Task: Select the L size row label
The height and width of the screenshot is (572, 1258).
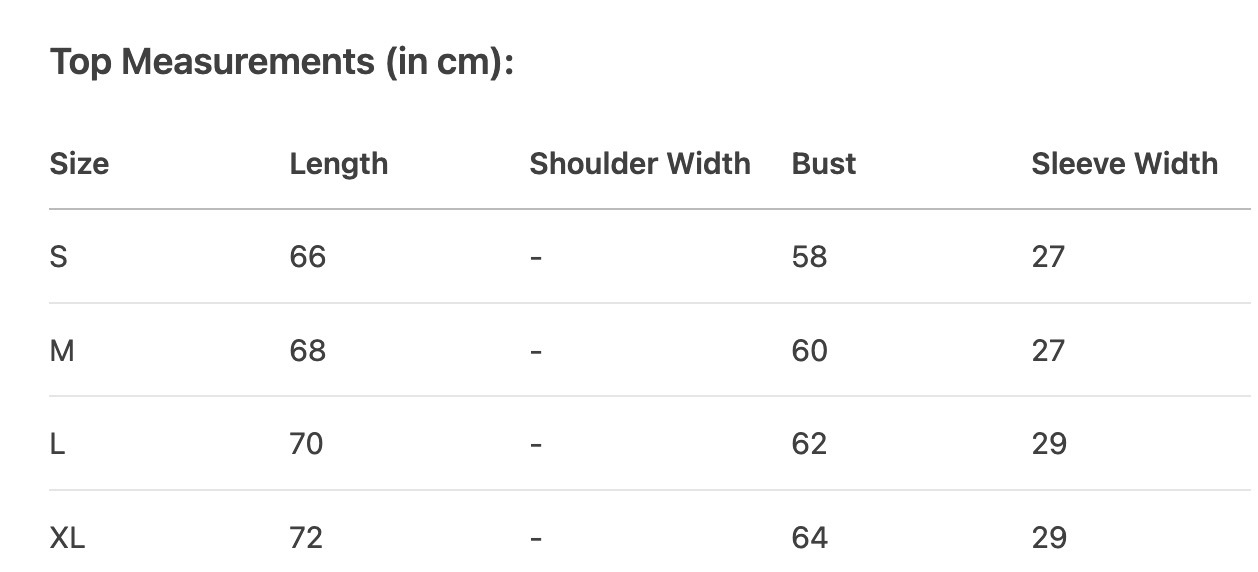Action: click(57, 444)
